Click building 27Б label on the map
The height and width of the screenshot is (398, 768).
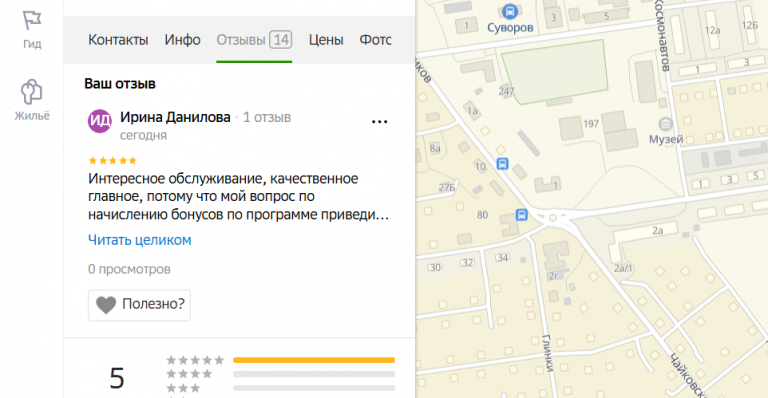point(447,187)
